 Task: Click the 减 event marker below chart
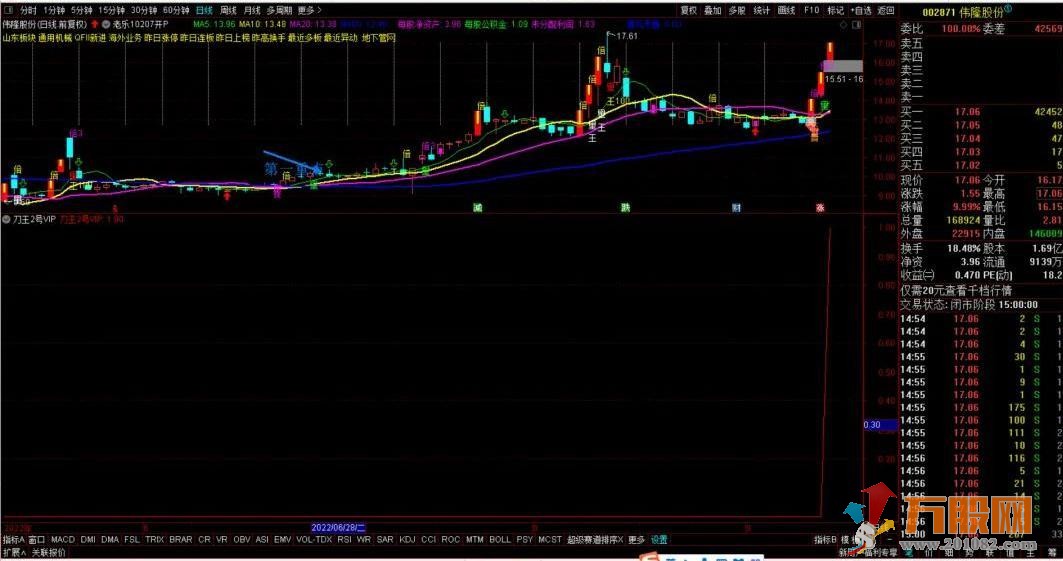(477, 207)
